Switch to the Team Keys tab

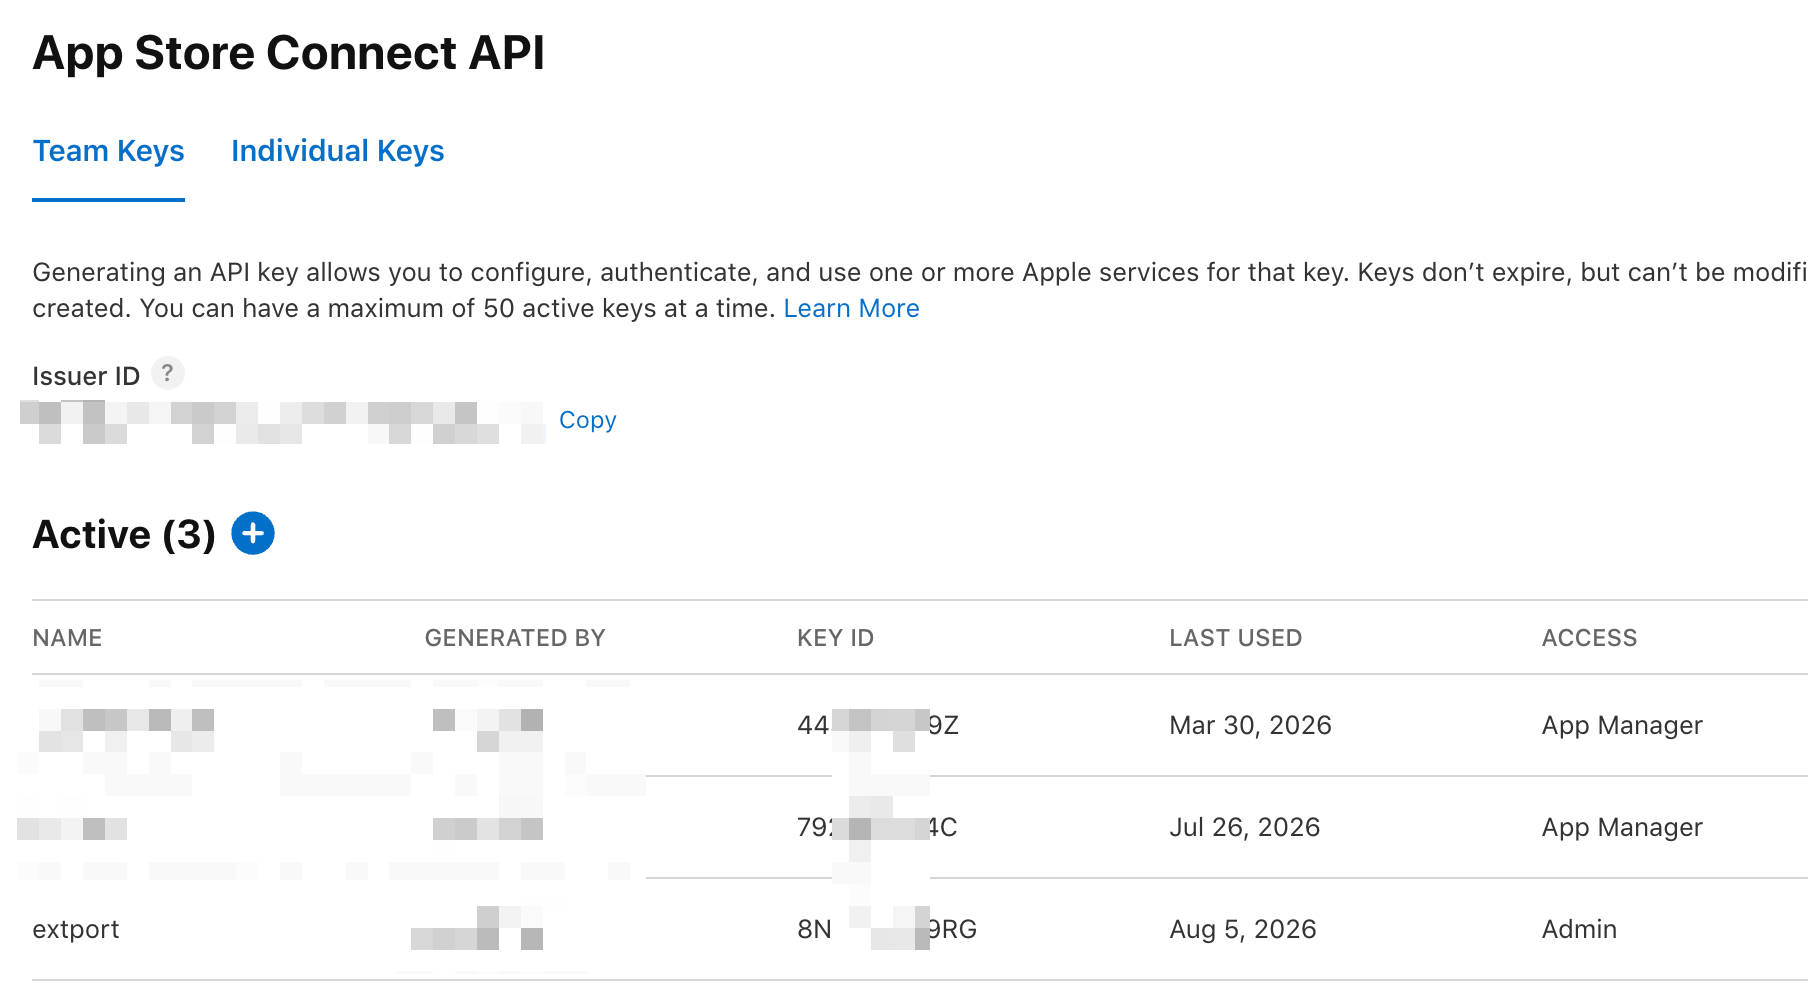tap(108, 151)
